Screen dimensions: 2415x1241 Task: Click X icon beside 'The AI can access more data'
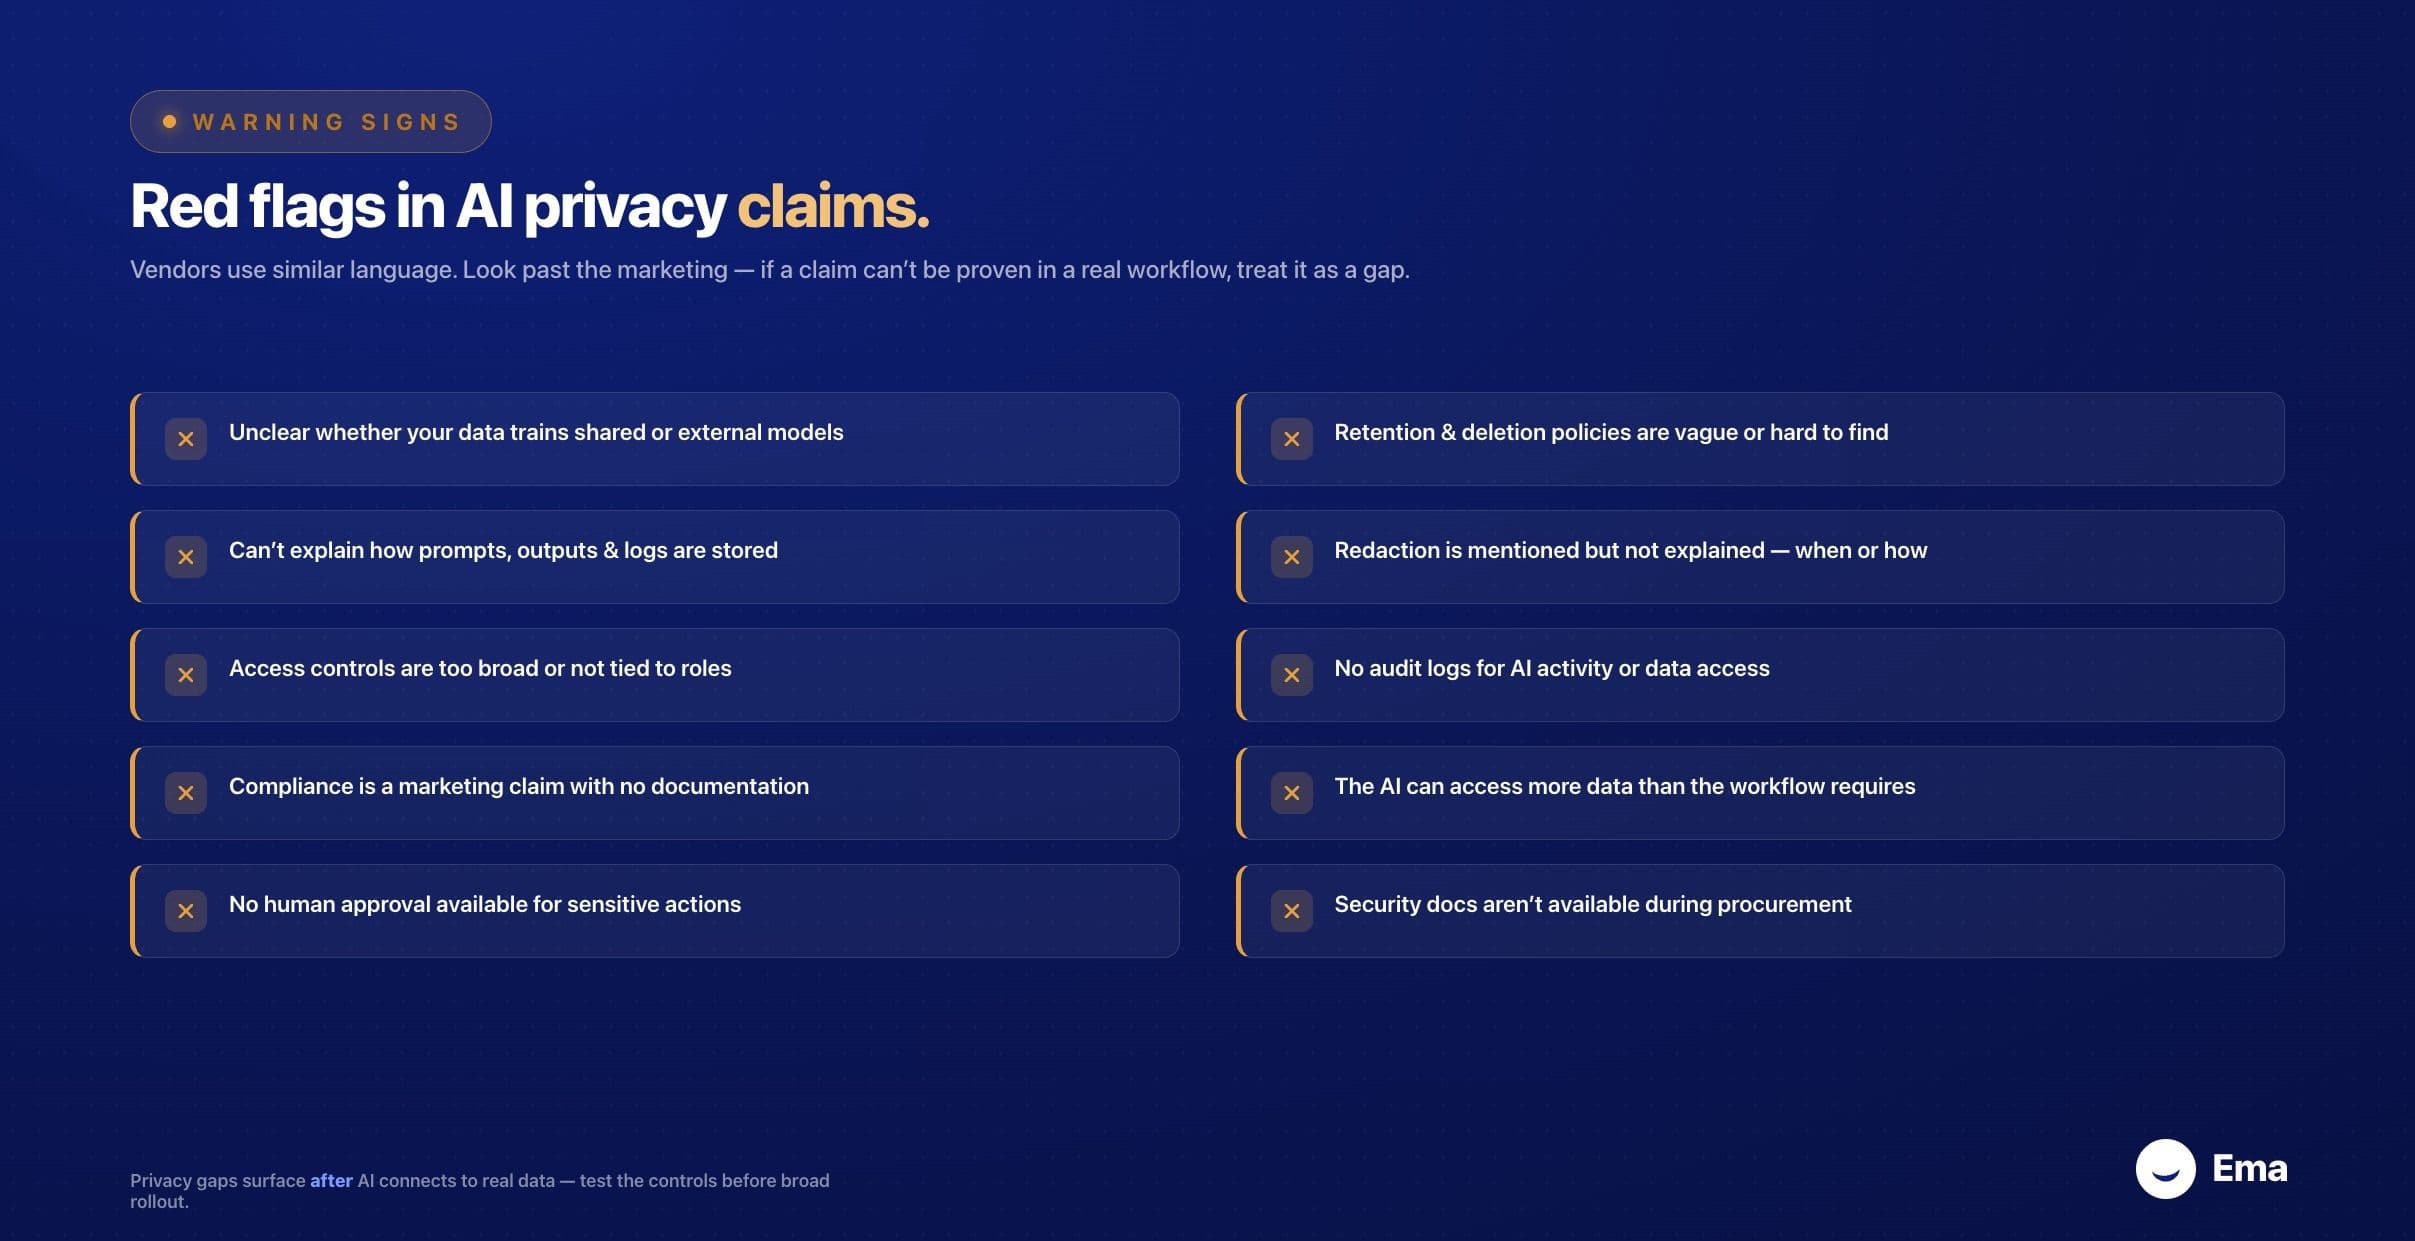coord(1292,793)
